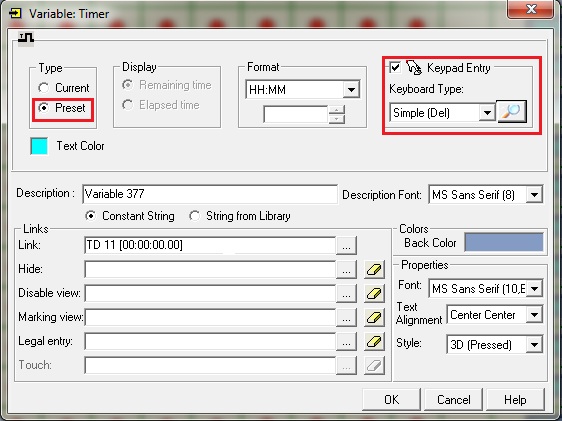The width and height of the screenshot is (562, 421).
Task: Expand the Text Alignment dropdown
Action: [x=534, y=315]
